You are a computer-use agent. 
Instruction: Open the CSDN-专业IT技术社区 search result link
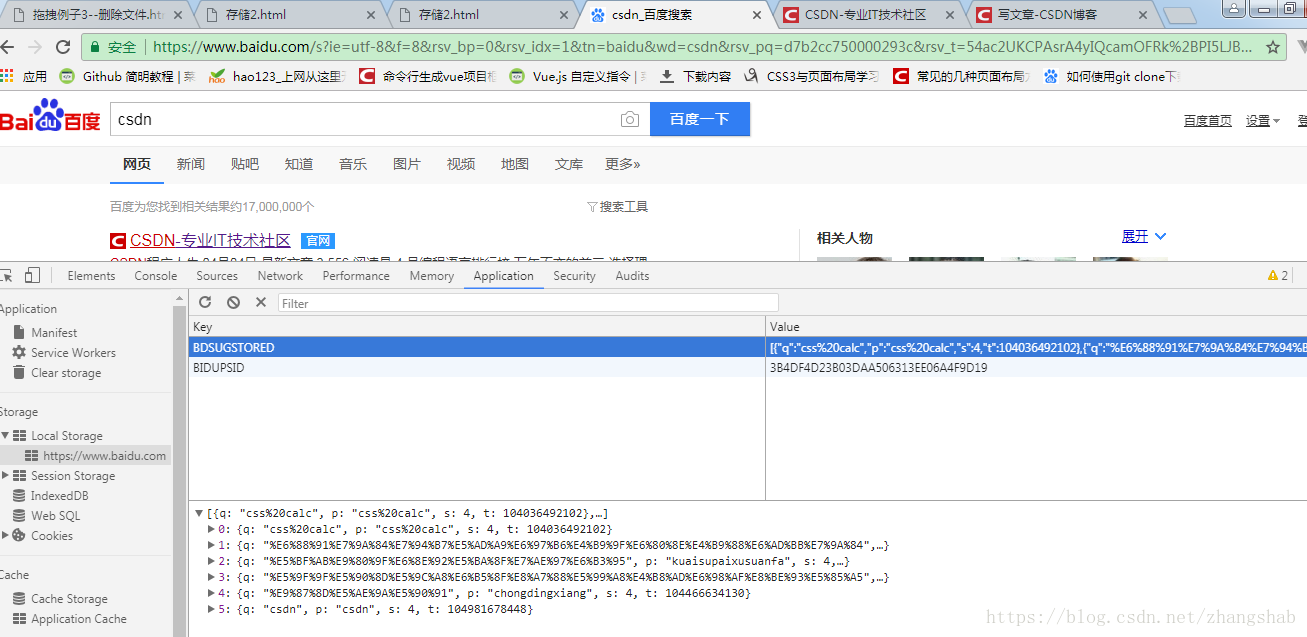(x=210, y=241)
